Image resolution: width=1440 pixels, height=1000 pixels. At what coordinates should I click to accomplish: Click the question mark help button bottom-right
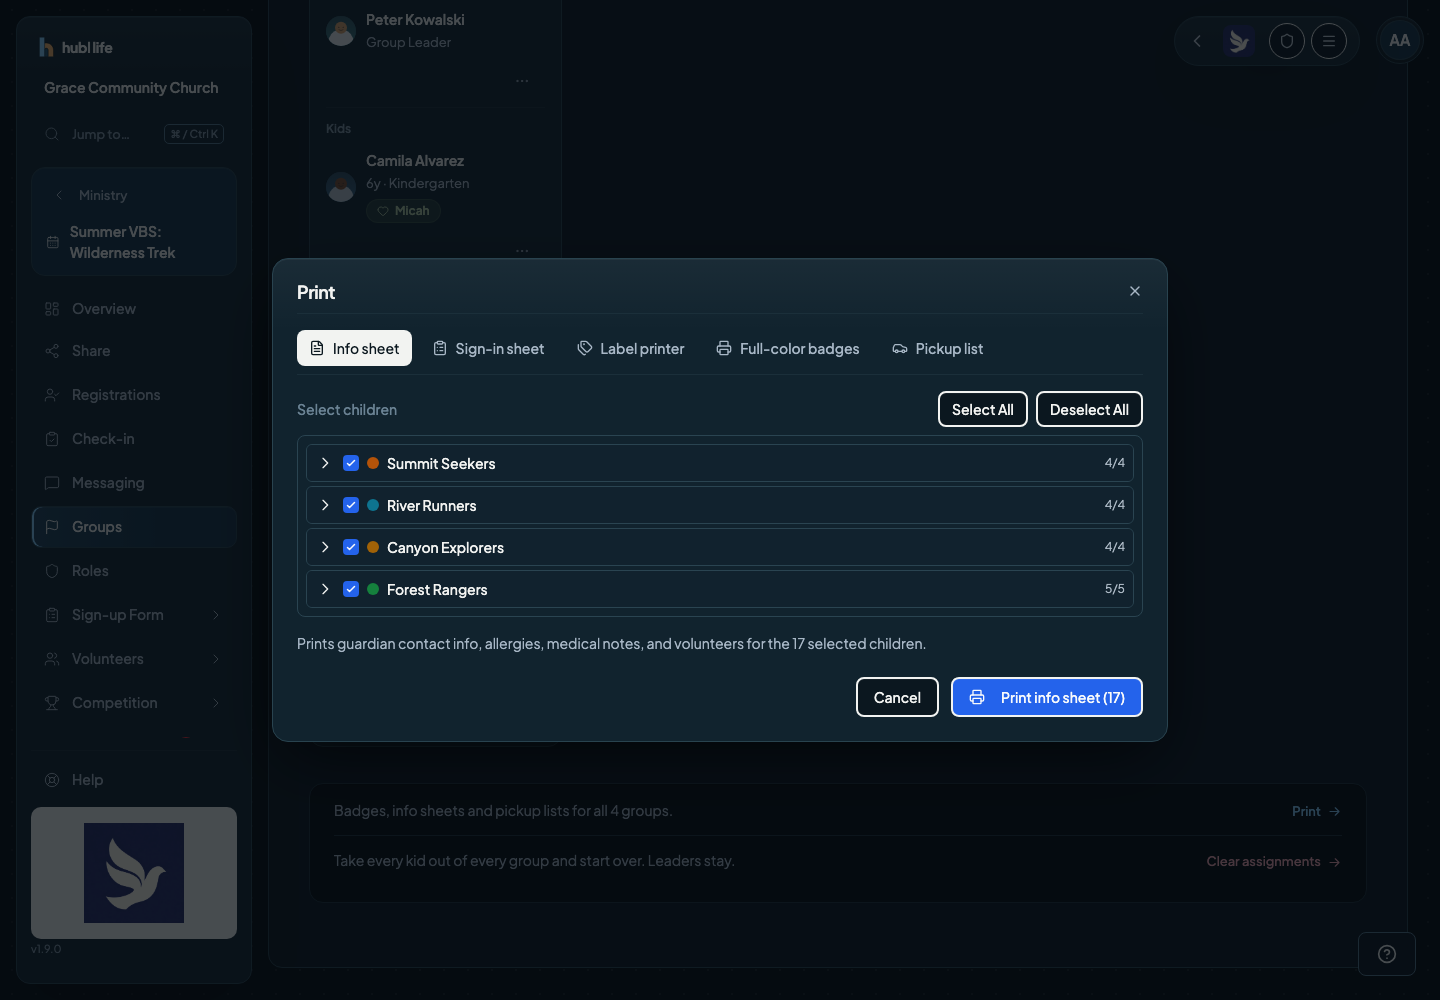coord(1387,954)
